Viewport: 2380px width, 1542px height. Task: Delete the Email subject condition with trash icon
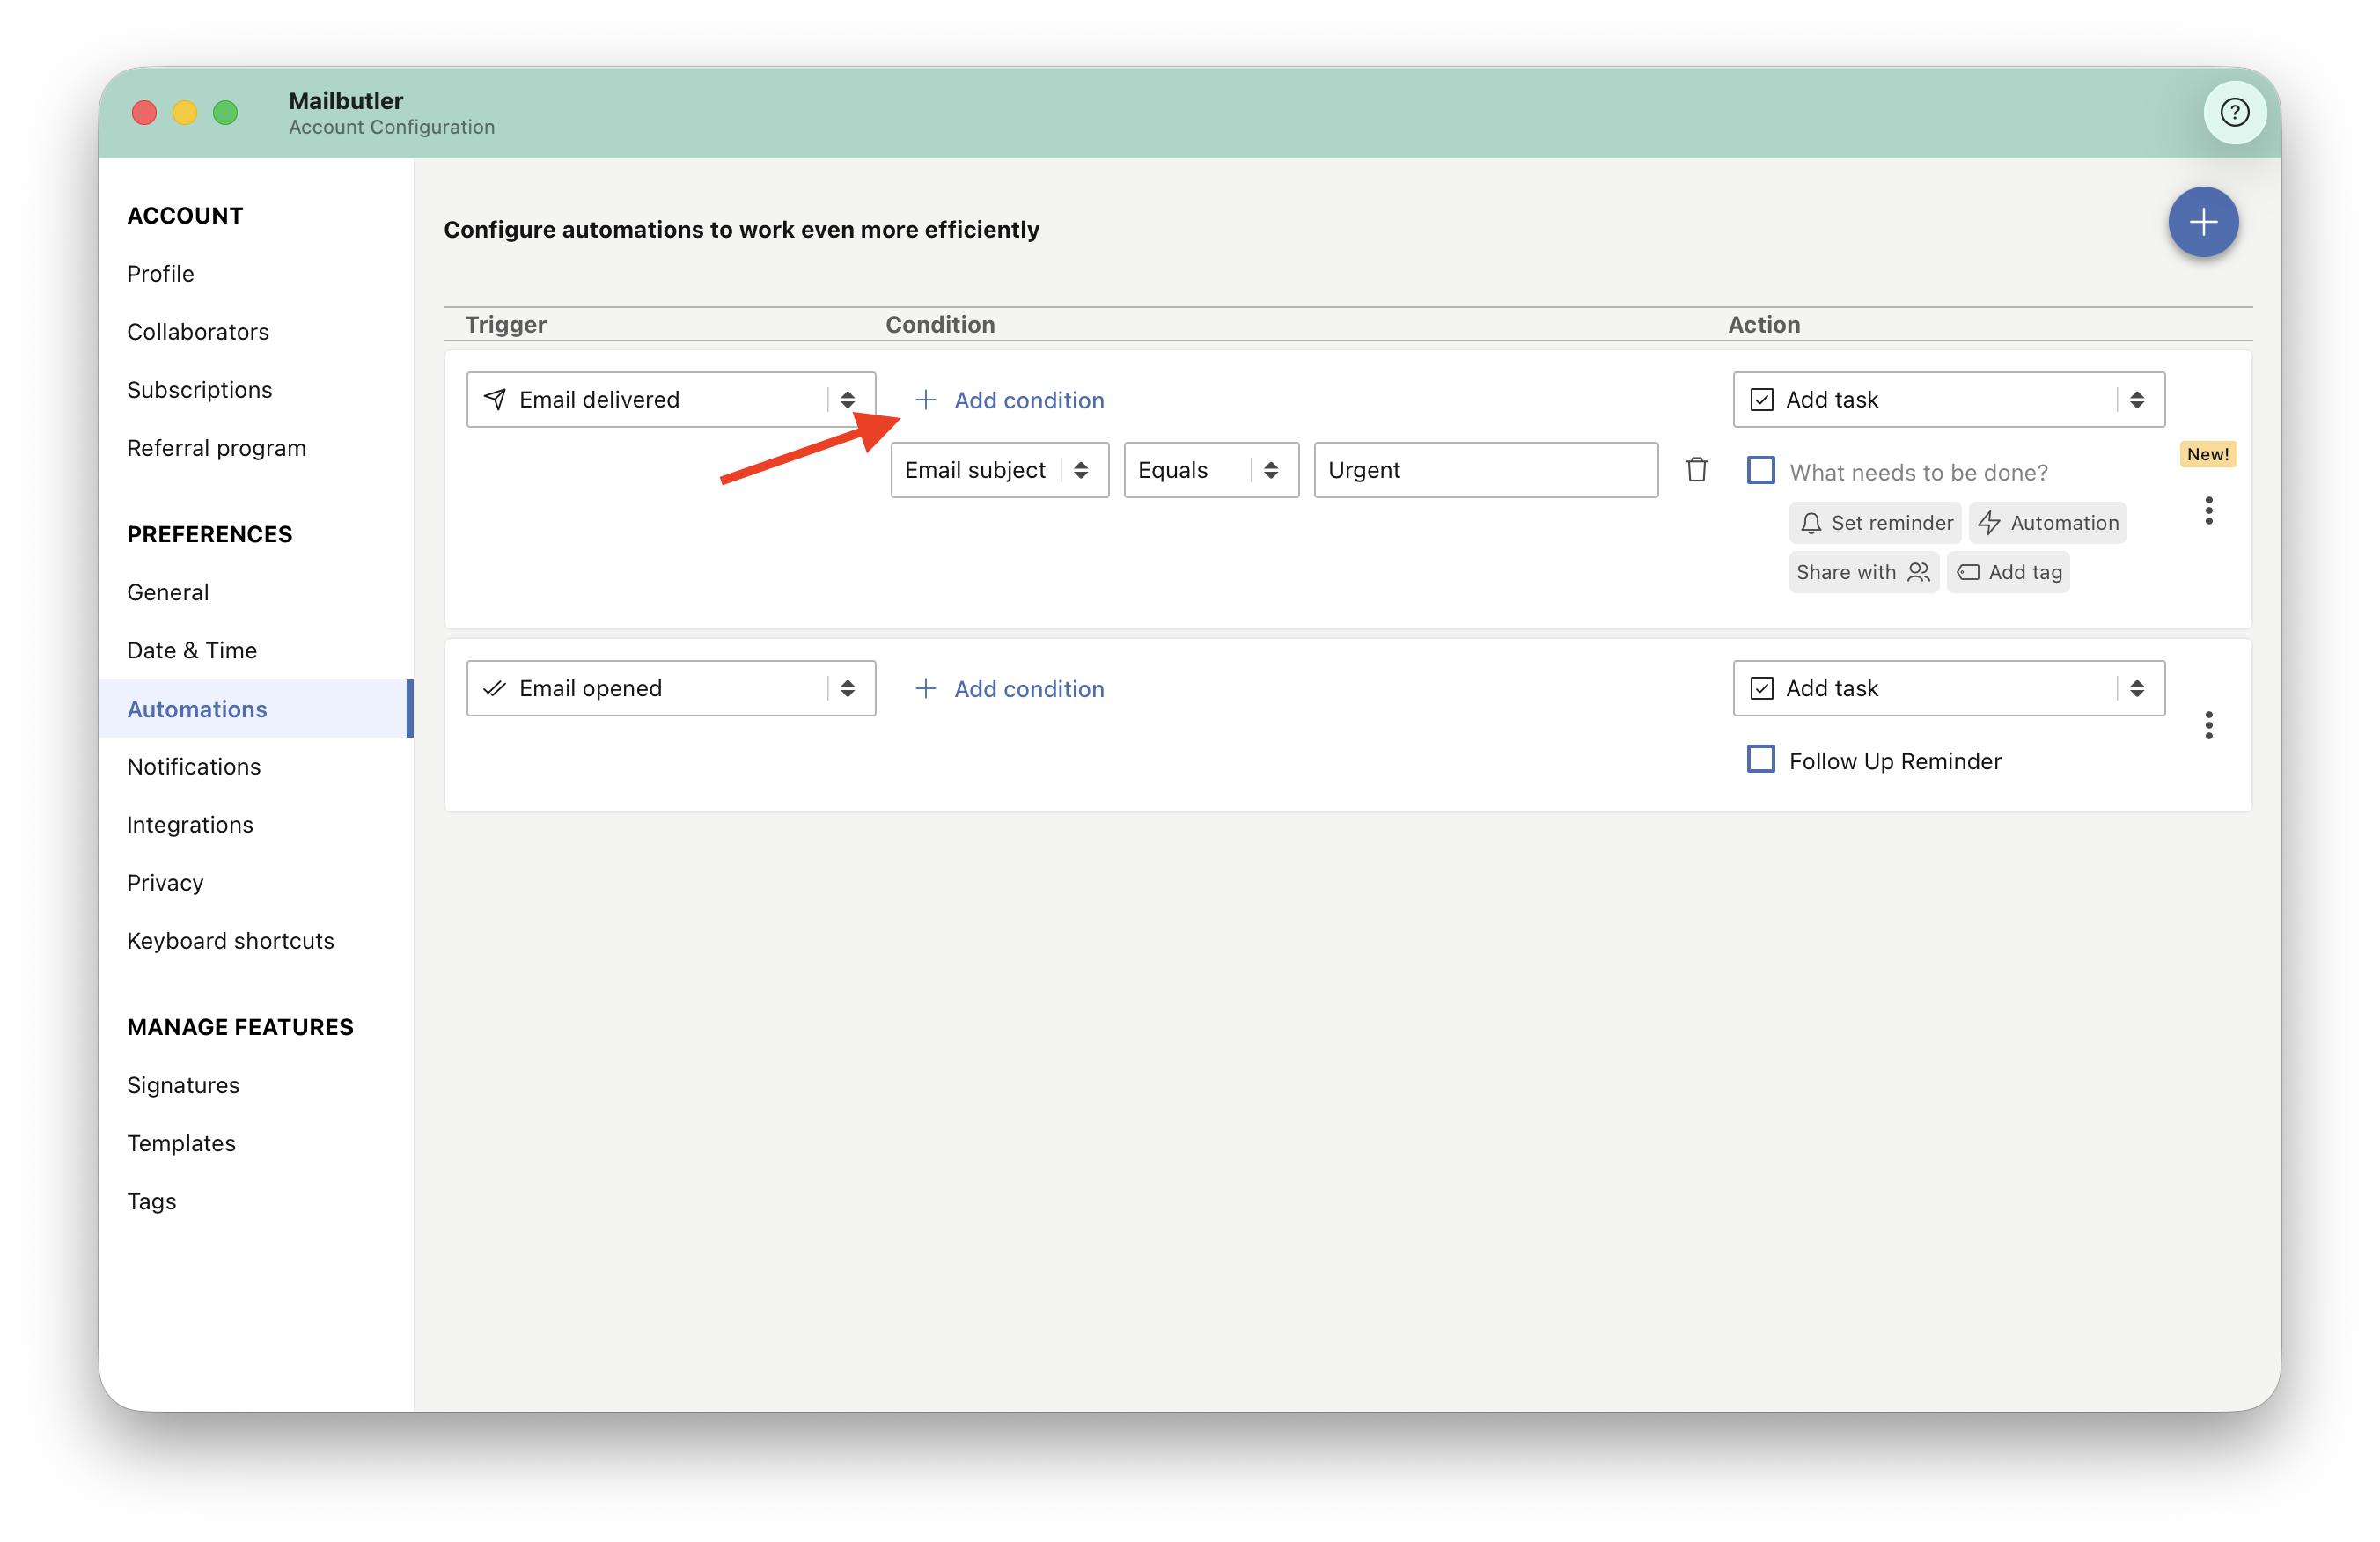tap(1696, 469)
